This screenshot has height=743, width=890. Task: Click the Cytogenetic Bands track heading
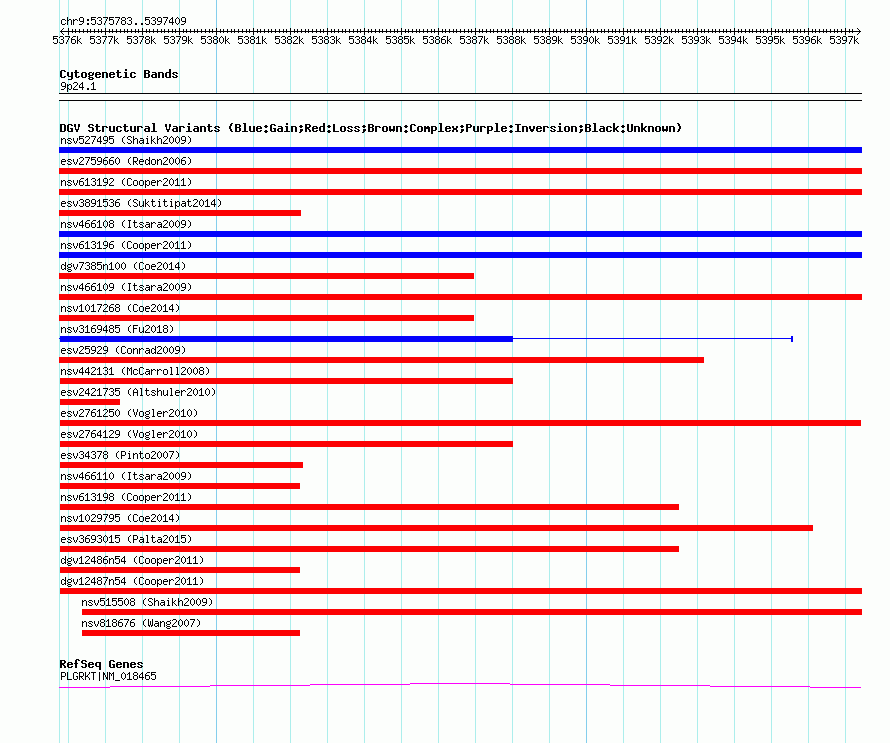coord(119,74)
